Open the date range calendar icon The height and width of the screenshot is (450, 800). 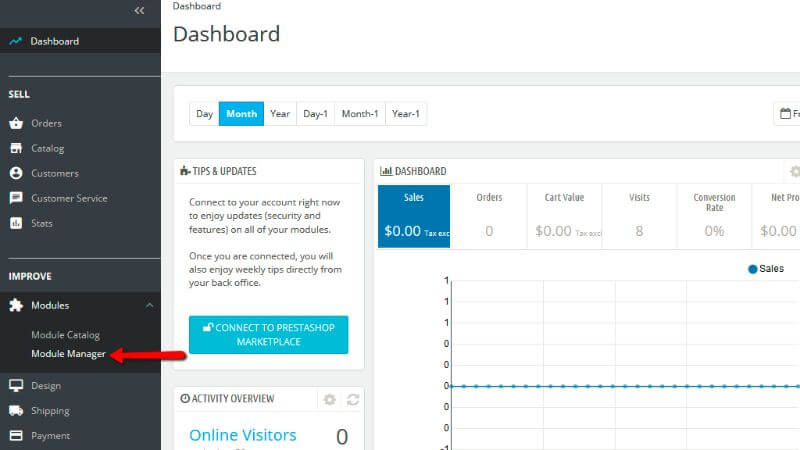(785, 114)
